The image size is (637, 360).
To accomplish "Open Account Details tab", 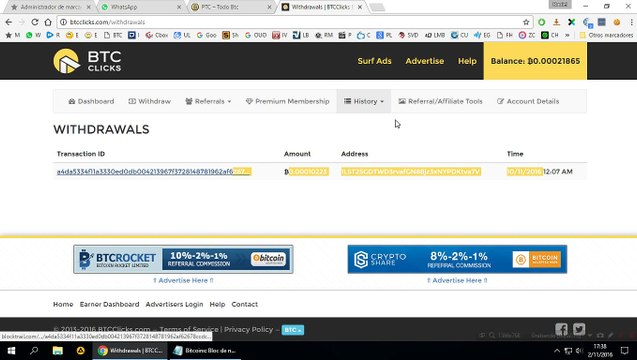I will [x=528, y=101].
